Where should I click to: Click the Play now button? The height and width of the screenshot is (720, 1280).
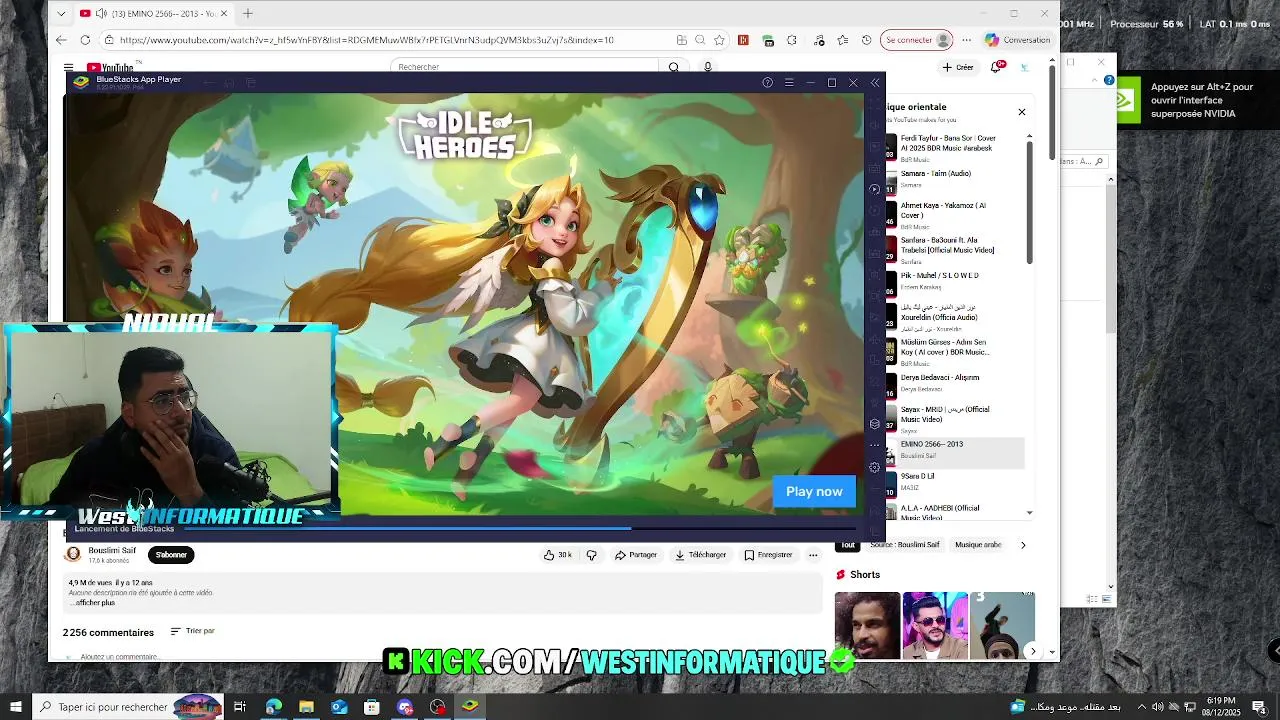coord(814,491)
